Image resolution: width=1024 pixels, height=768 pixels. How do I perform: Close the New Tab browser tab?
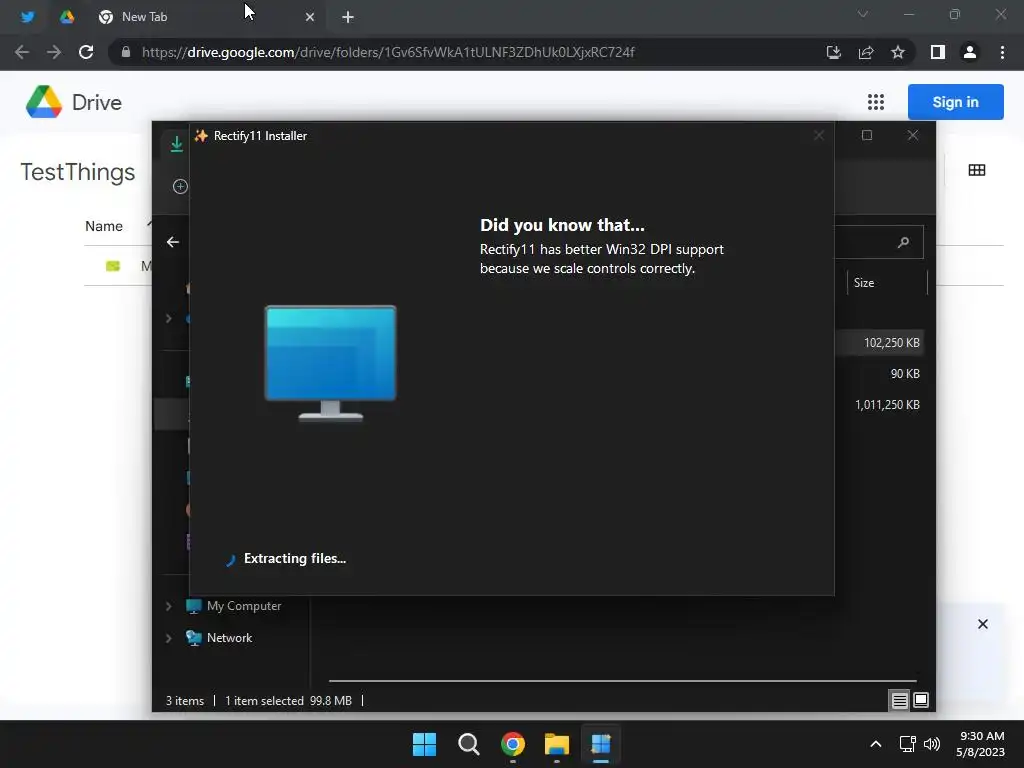click(x=310, y=17)
